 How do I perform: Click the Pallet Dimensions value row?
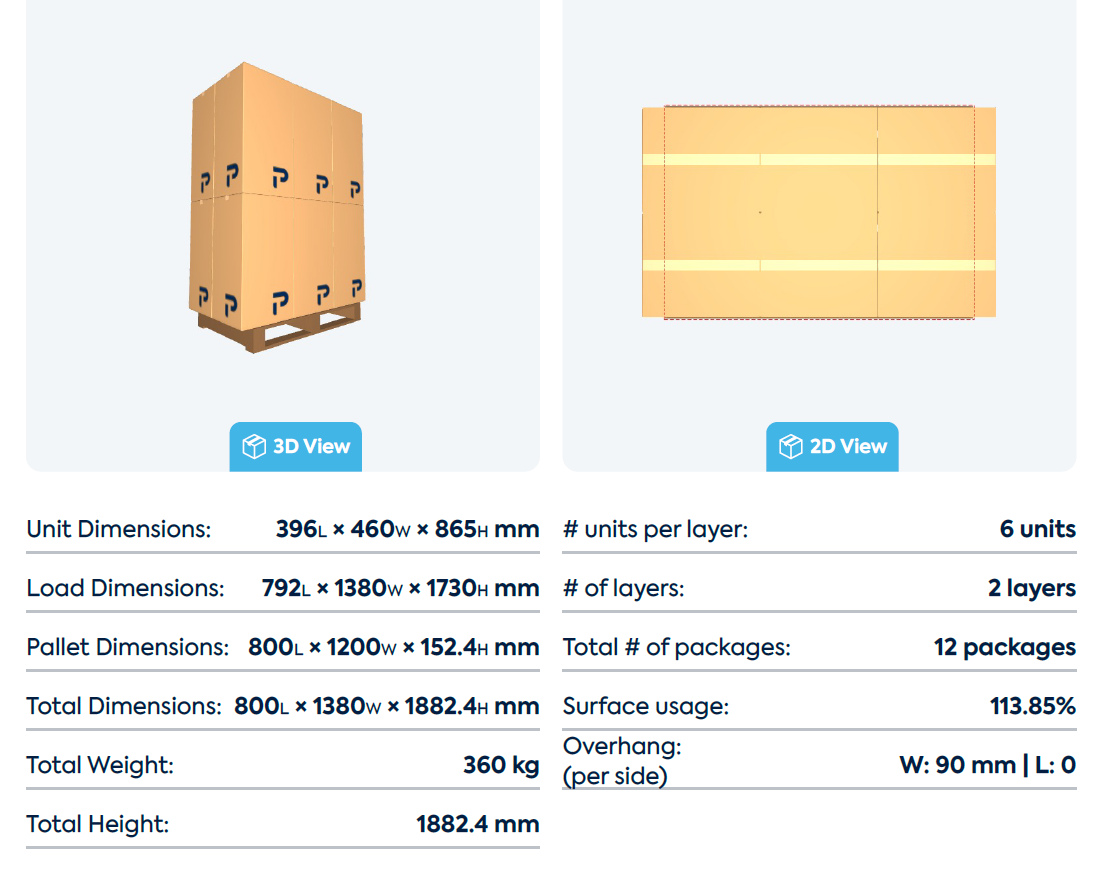[282, 647]
